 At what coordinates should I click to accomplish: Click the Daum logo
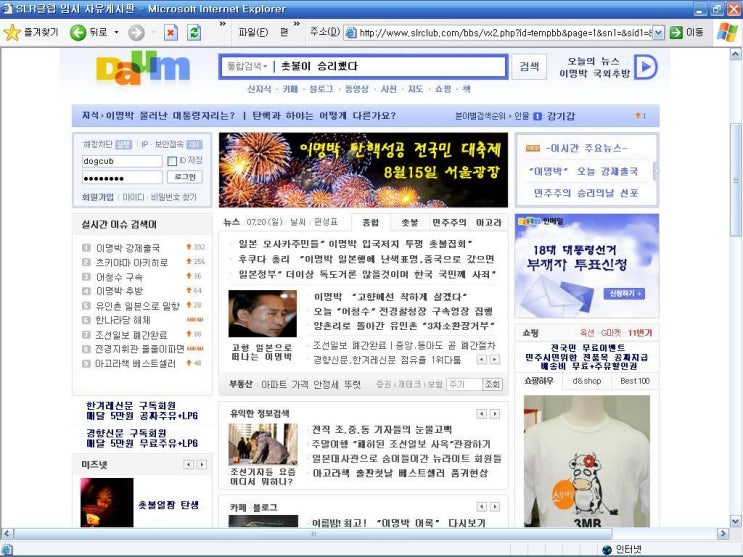(143, 68)
